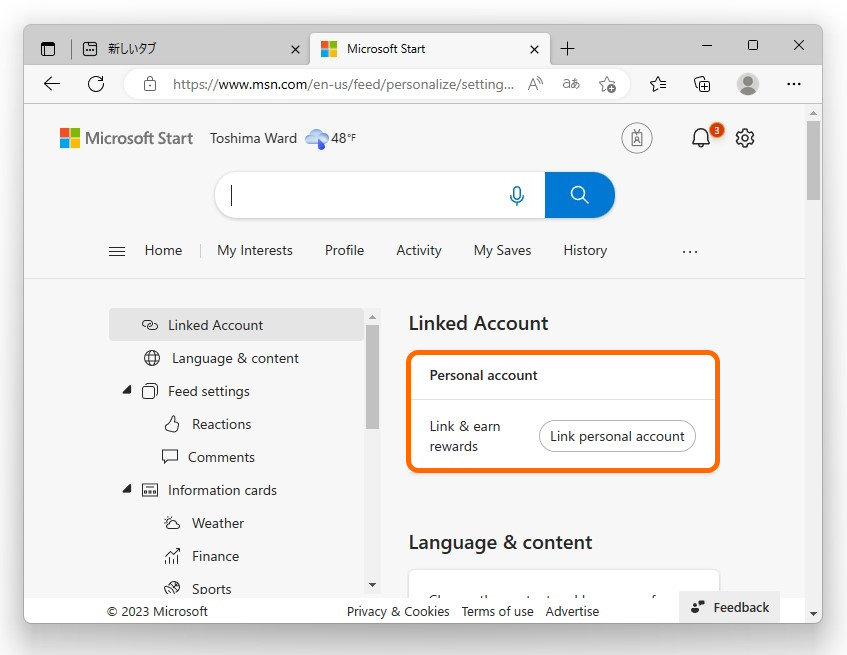Click the Edge profile icon in the toolbar
The image size is (847, 655).
[x=747, y=85]
